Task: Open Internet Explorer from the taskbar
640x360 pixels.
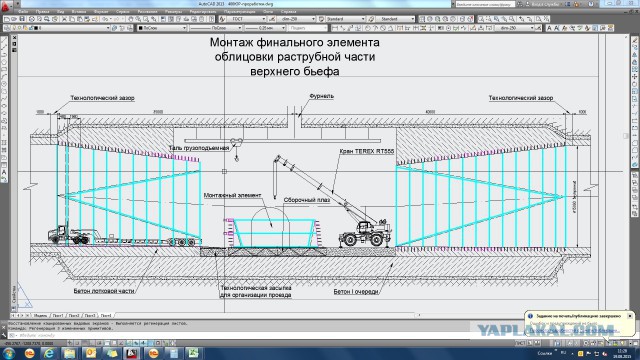Action: (49, 353)
